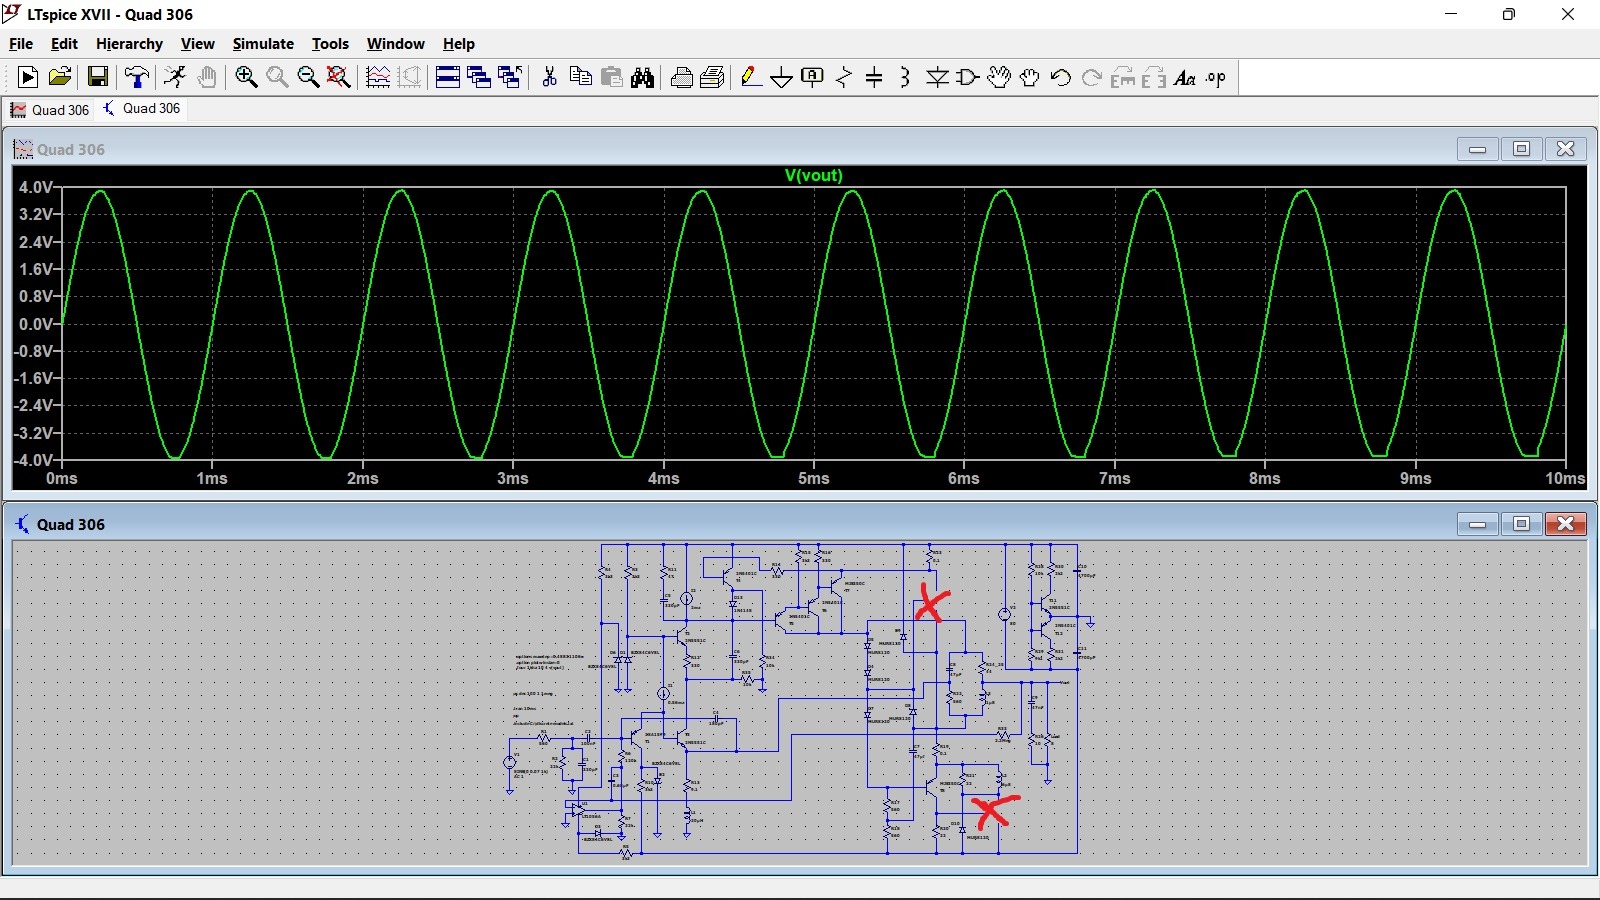The height and width of the screenshot is (900, 1600).
Task: Open a file with the folder icon
Action: coord(60,77)
